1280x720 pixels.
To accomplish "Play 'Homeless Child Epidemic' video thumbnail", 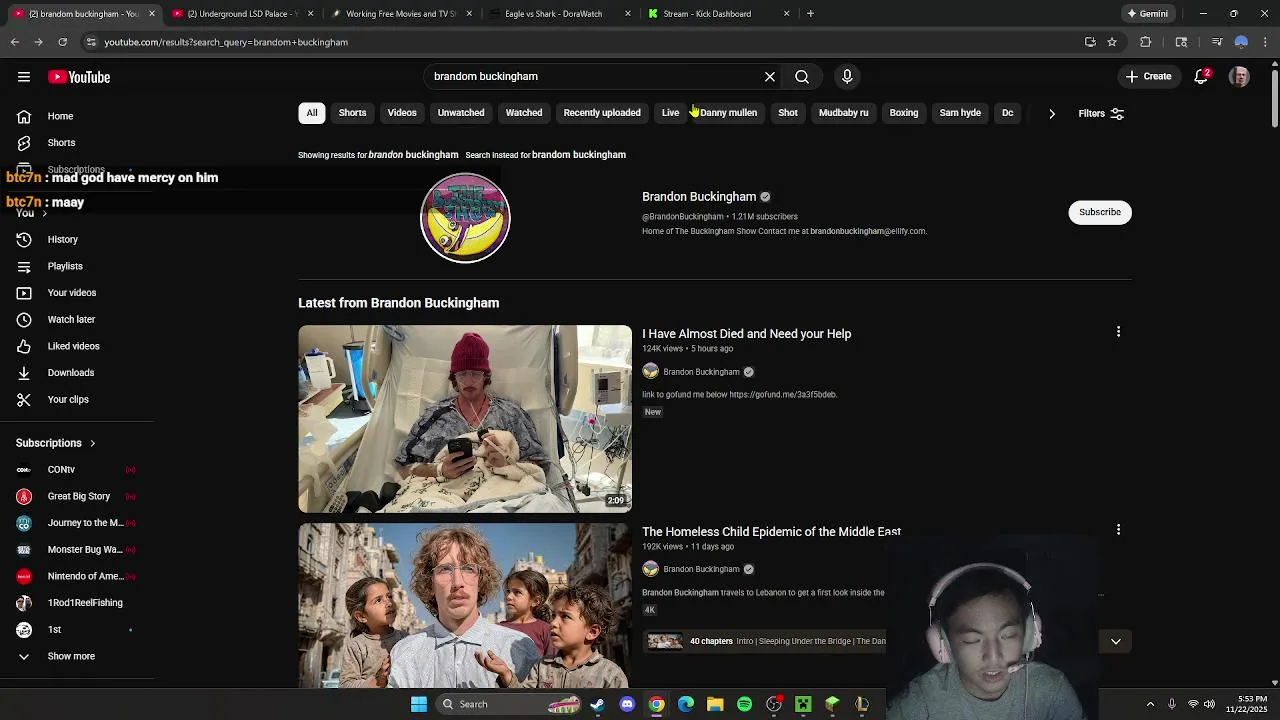I will tap(465, 605).
